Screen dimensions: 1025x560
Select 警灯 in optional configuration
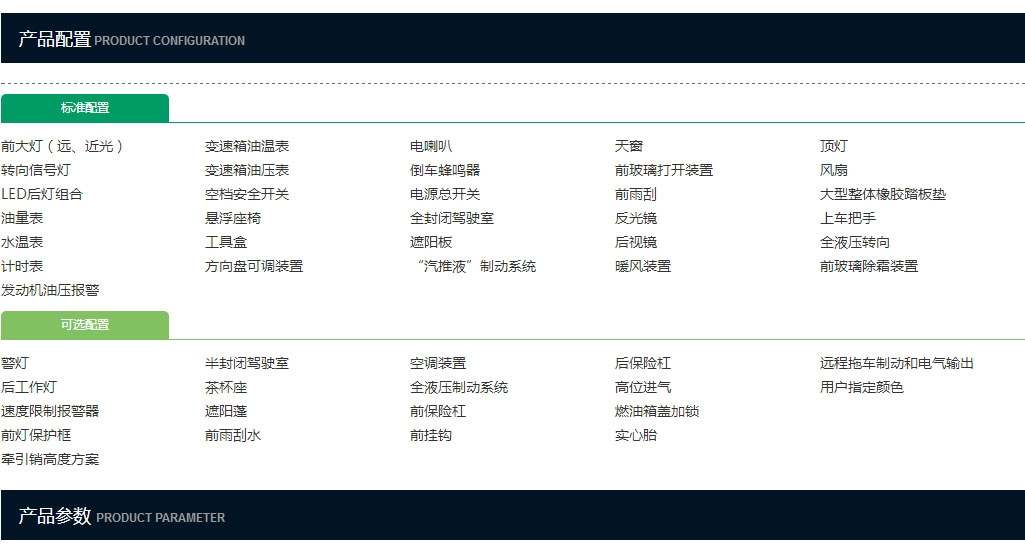tap(15, 363)
